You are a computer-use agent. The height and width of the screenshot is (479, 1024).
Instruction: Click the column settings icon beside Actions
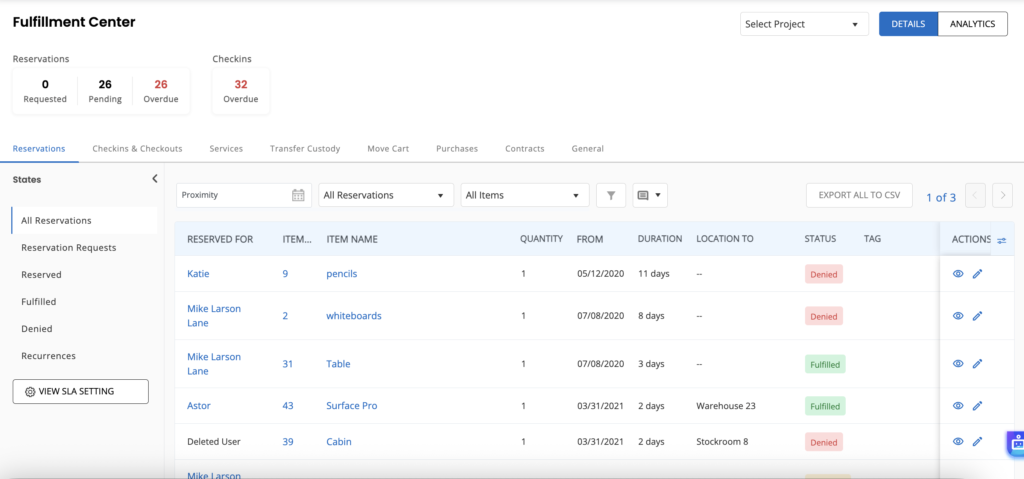[x=1001, y=240]
